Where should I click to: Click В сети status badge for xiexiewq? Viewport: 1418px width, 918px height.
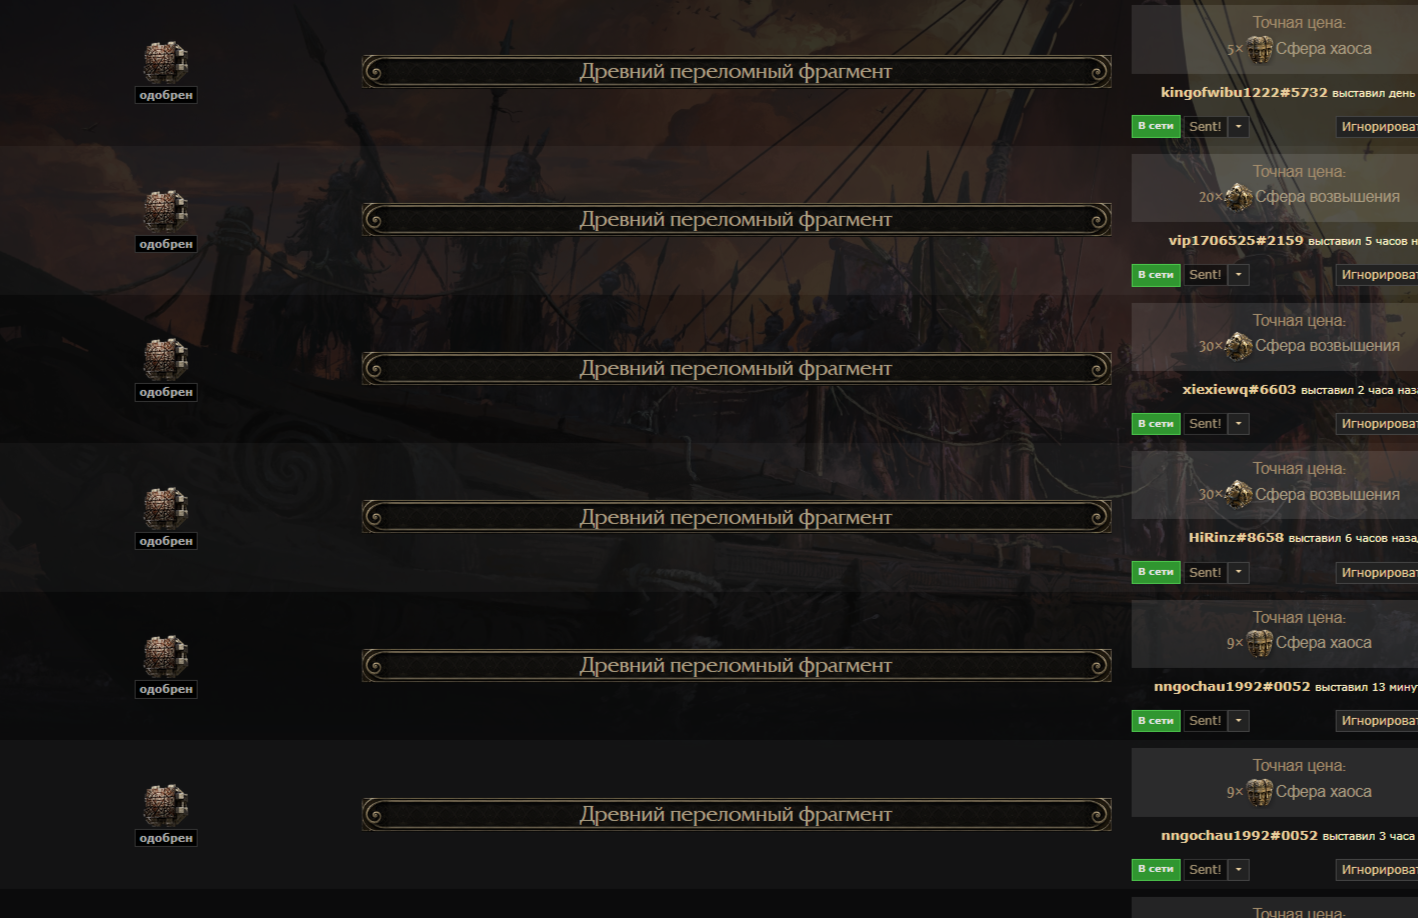1156,424
